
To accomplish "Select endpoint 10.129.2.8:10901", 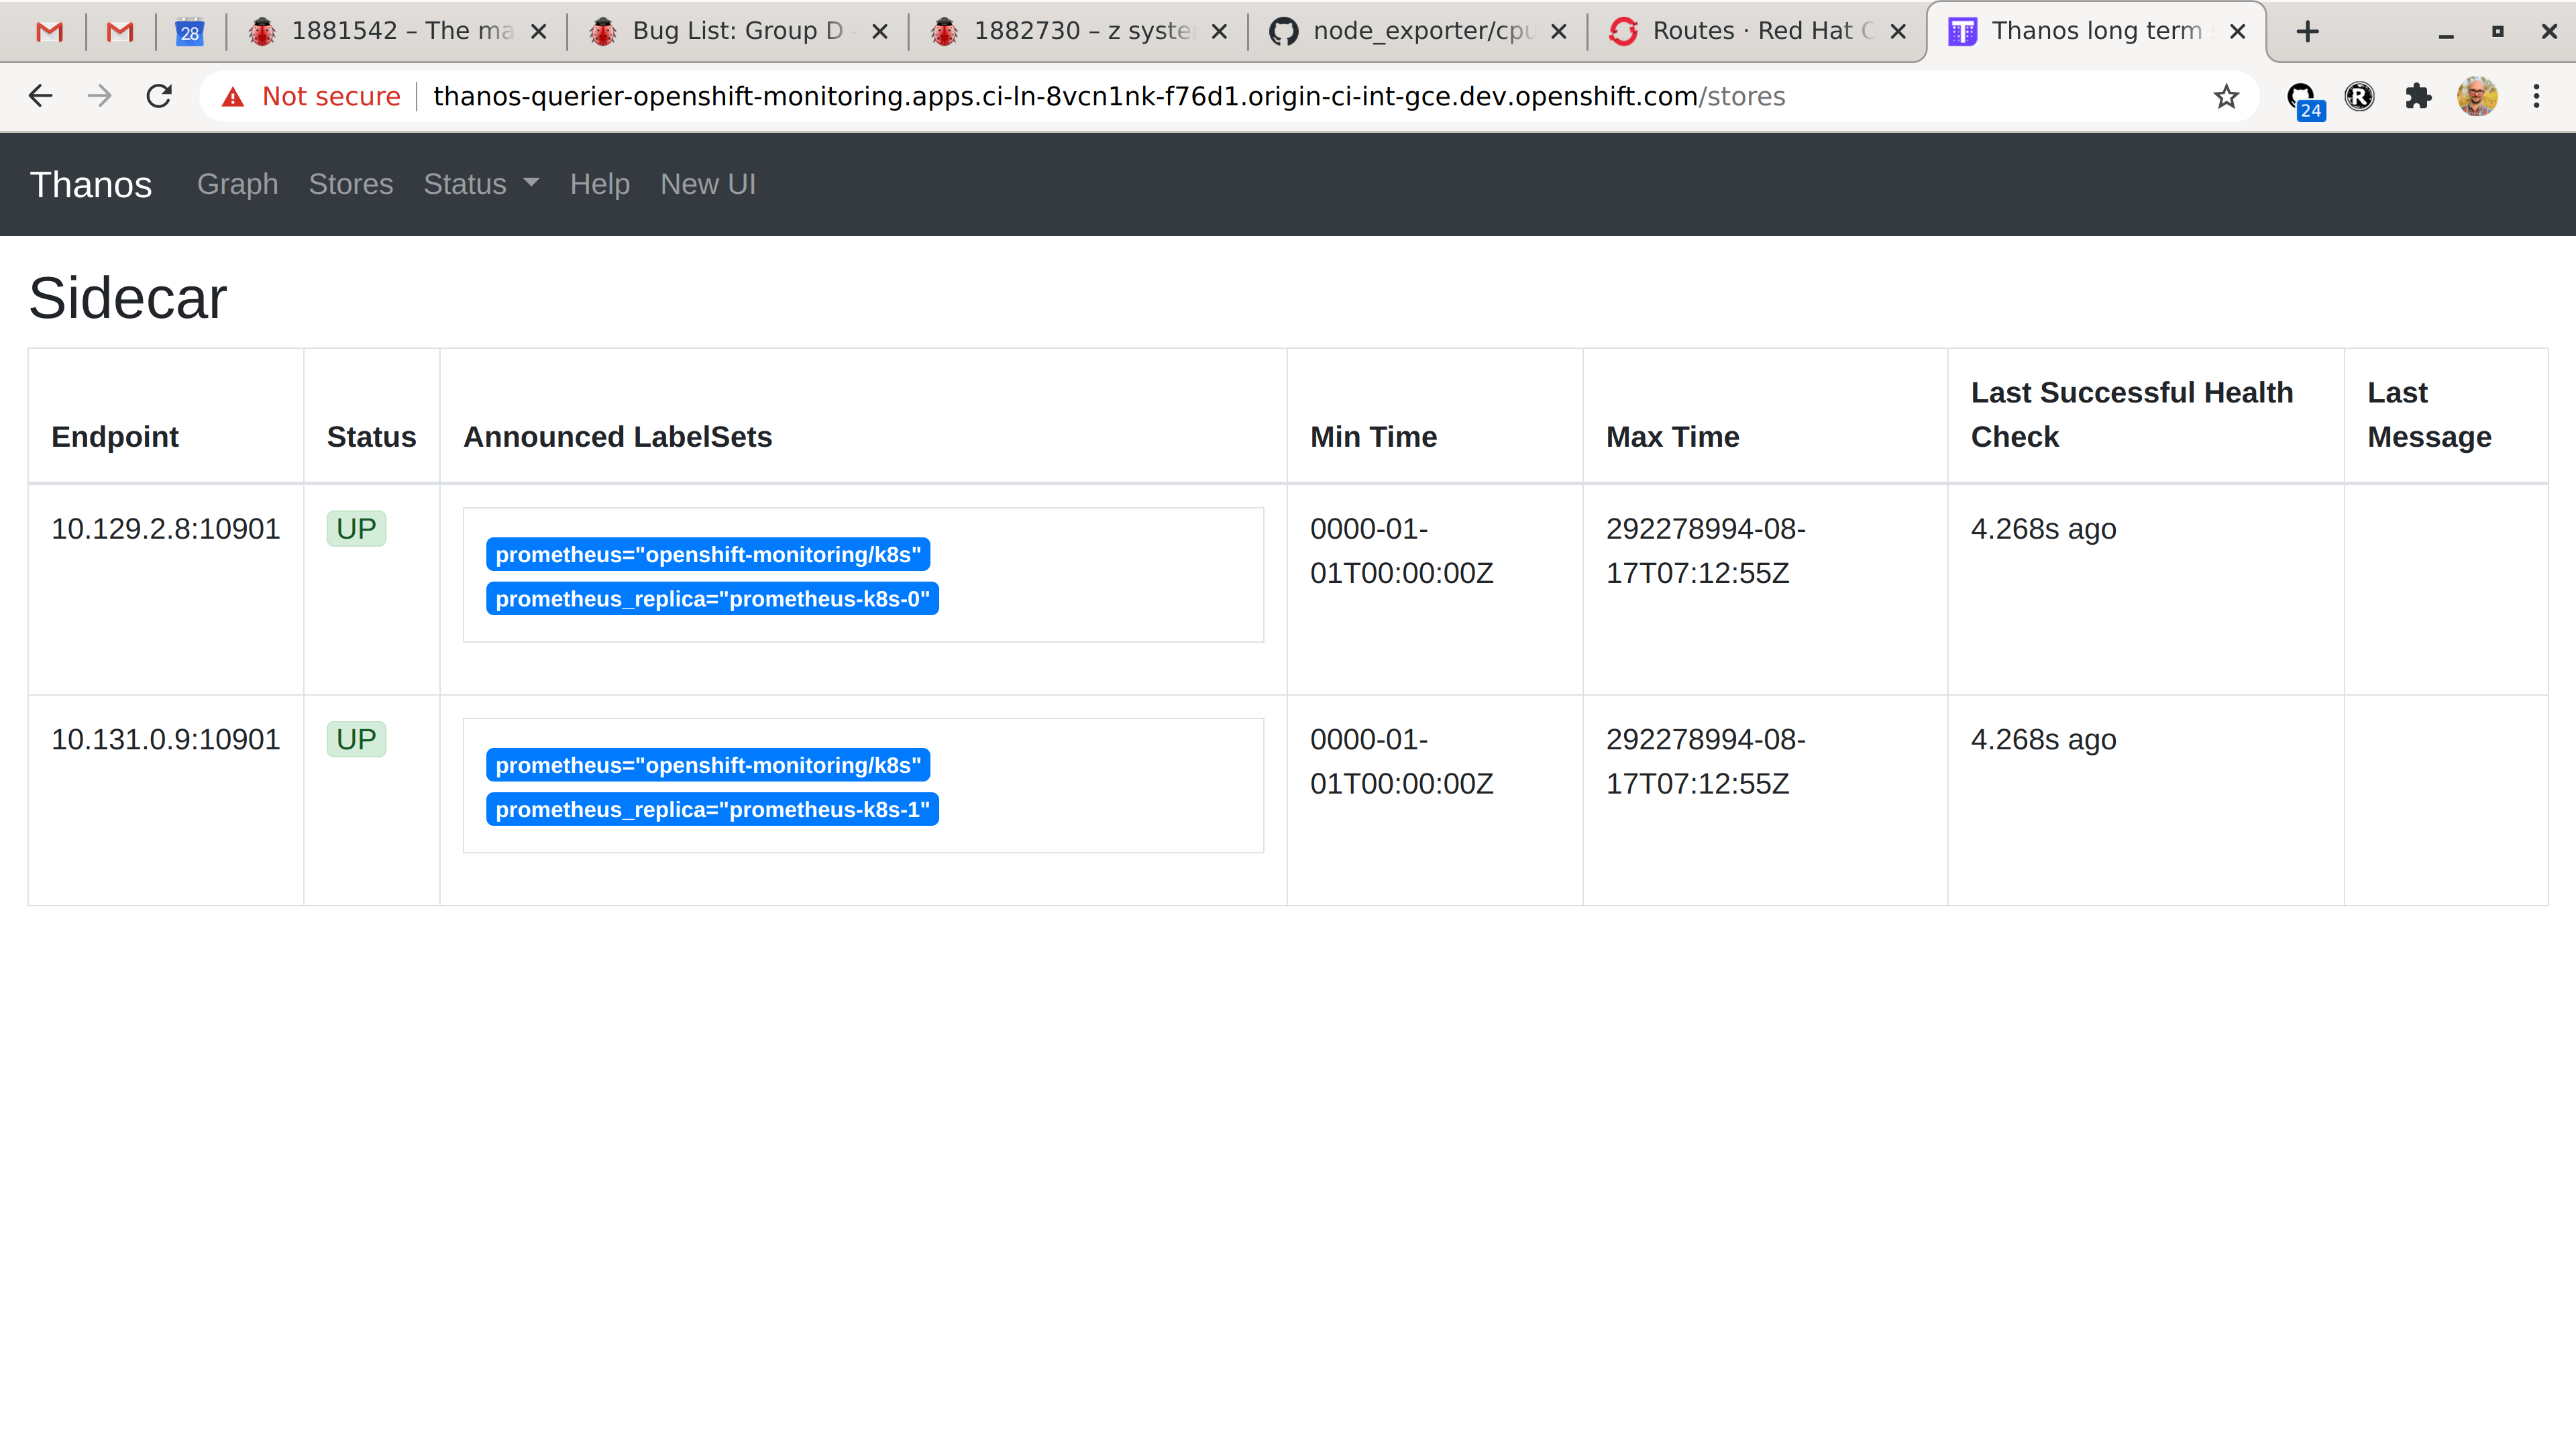I will 166,529.
